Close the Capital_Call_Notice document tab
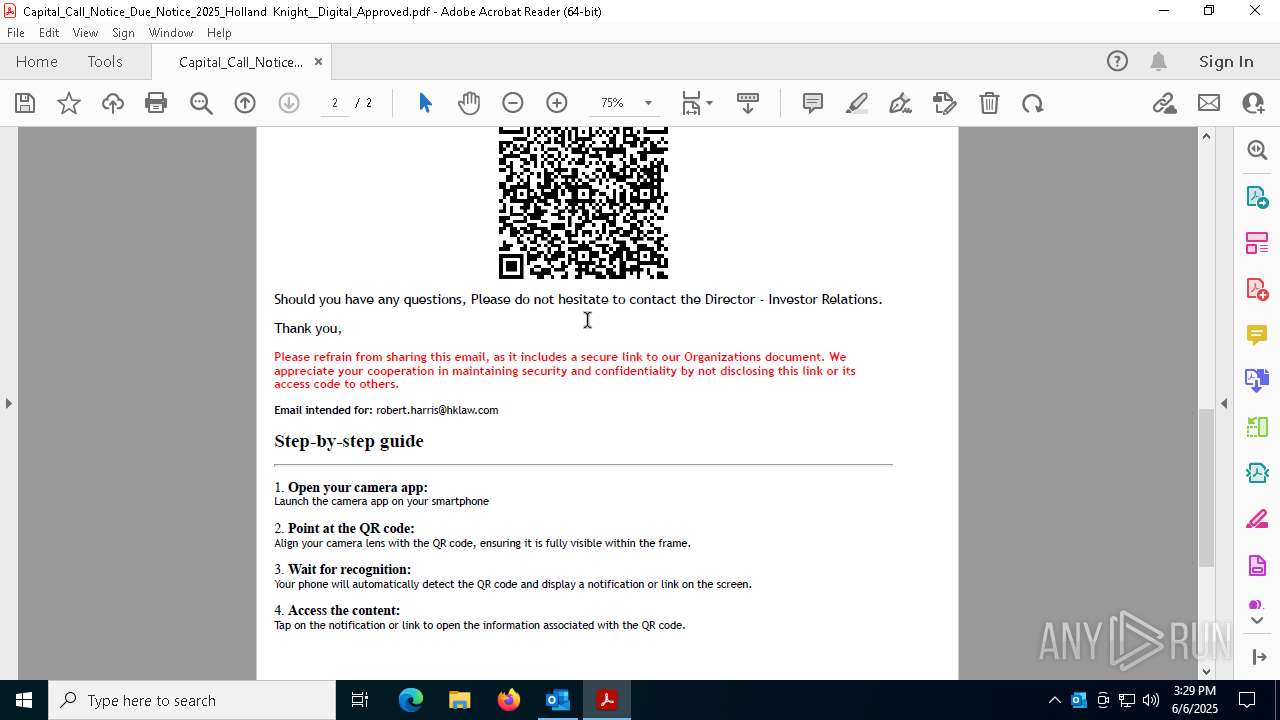This screenshot has height=720, width=1280. pos(318,61)
